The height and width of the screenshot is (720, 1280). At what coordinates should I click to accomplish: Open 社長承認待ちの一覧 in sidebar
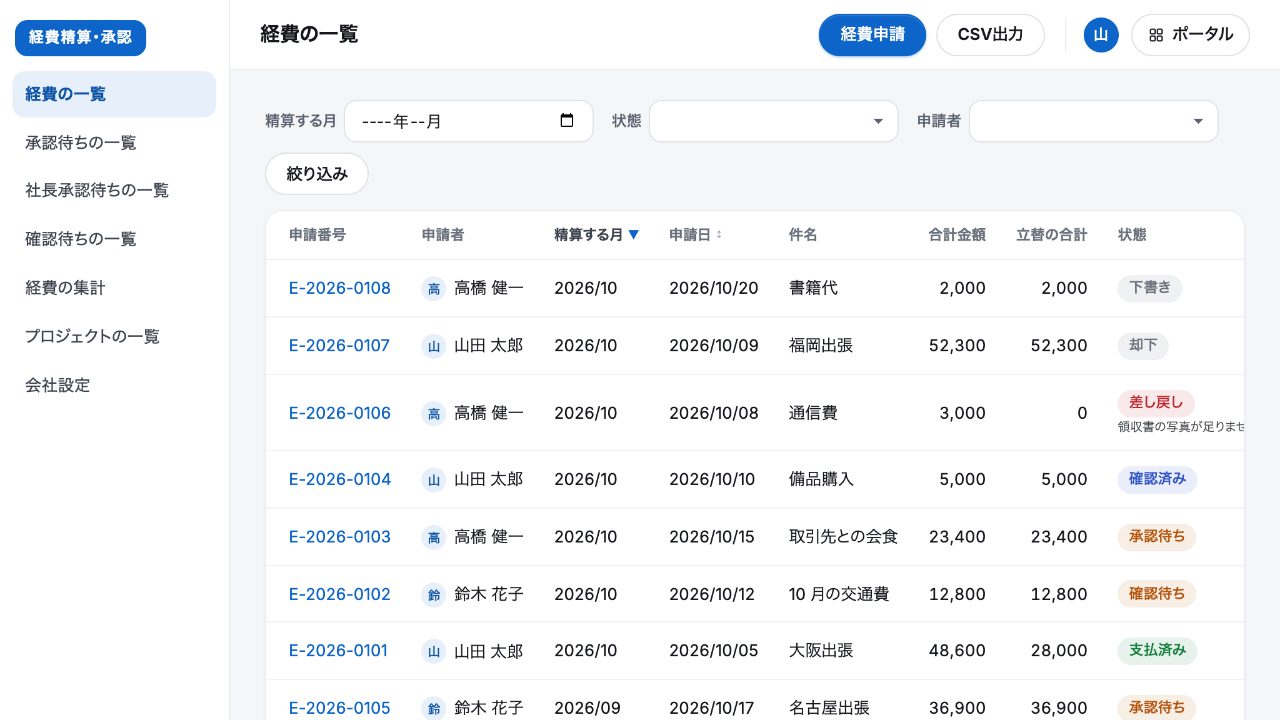click(x=114, y=191)
